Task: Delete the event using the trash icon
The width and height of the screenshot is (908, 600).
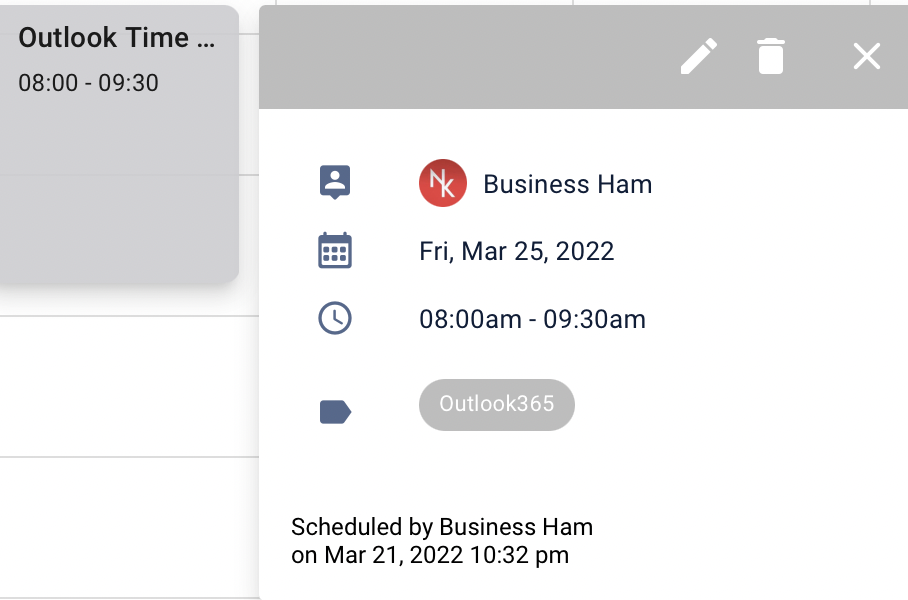Action: tap(771, 56)
